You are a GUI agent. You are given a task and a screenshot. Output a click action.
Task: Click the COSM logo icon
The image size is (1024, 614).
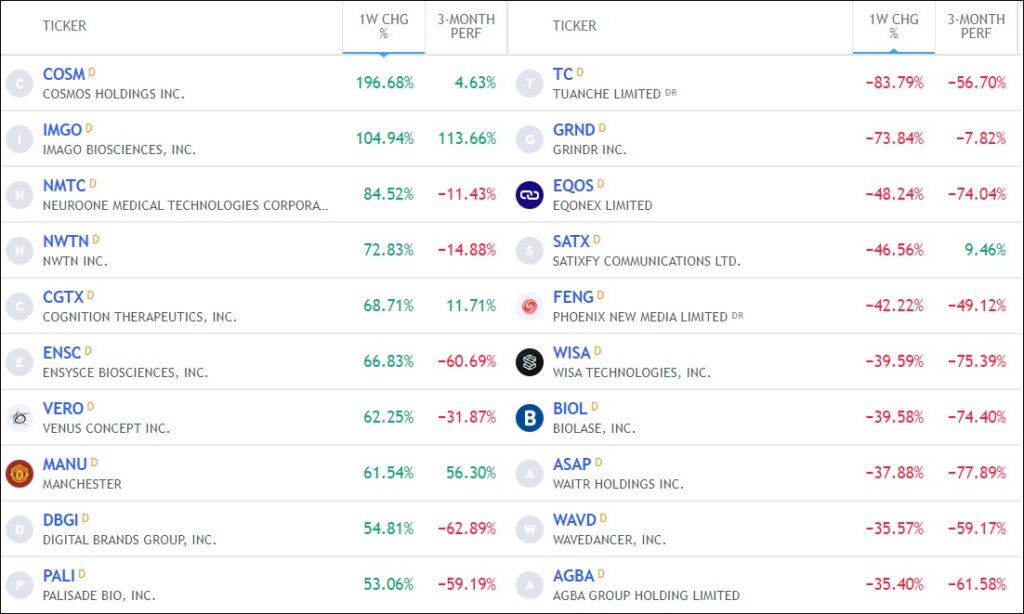coord(20,84)
